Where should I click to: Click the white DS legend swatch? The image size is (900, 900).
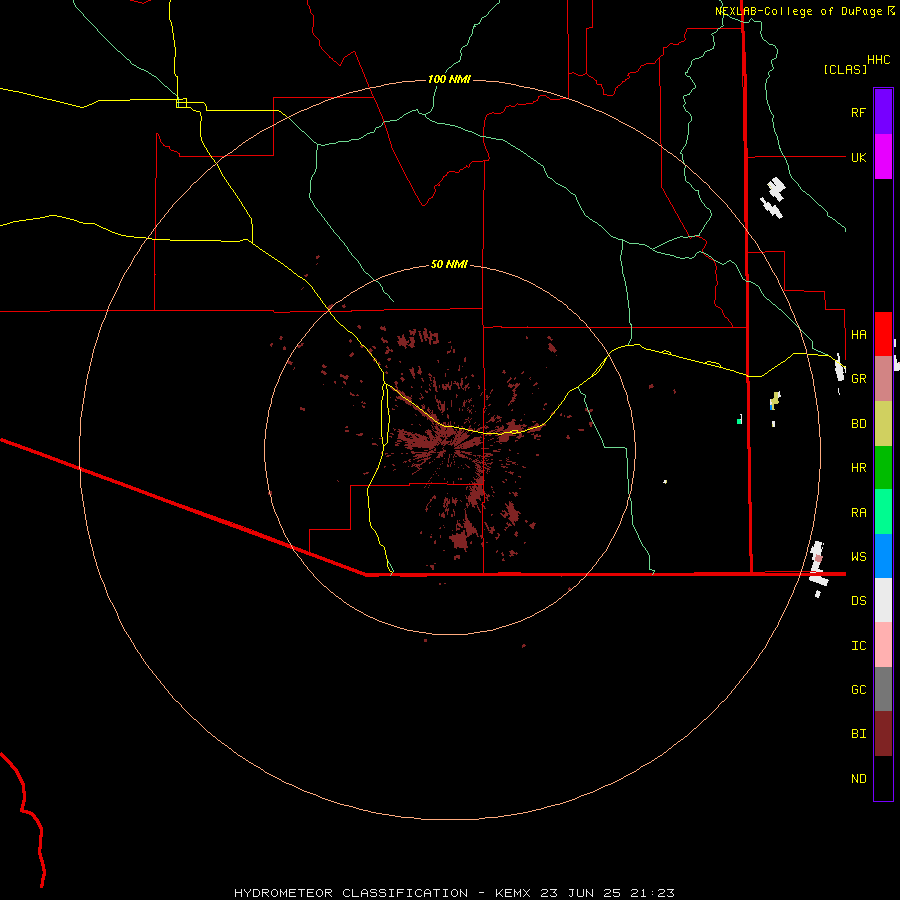coord(883,600)
